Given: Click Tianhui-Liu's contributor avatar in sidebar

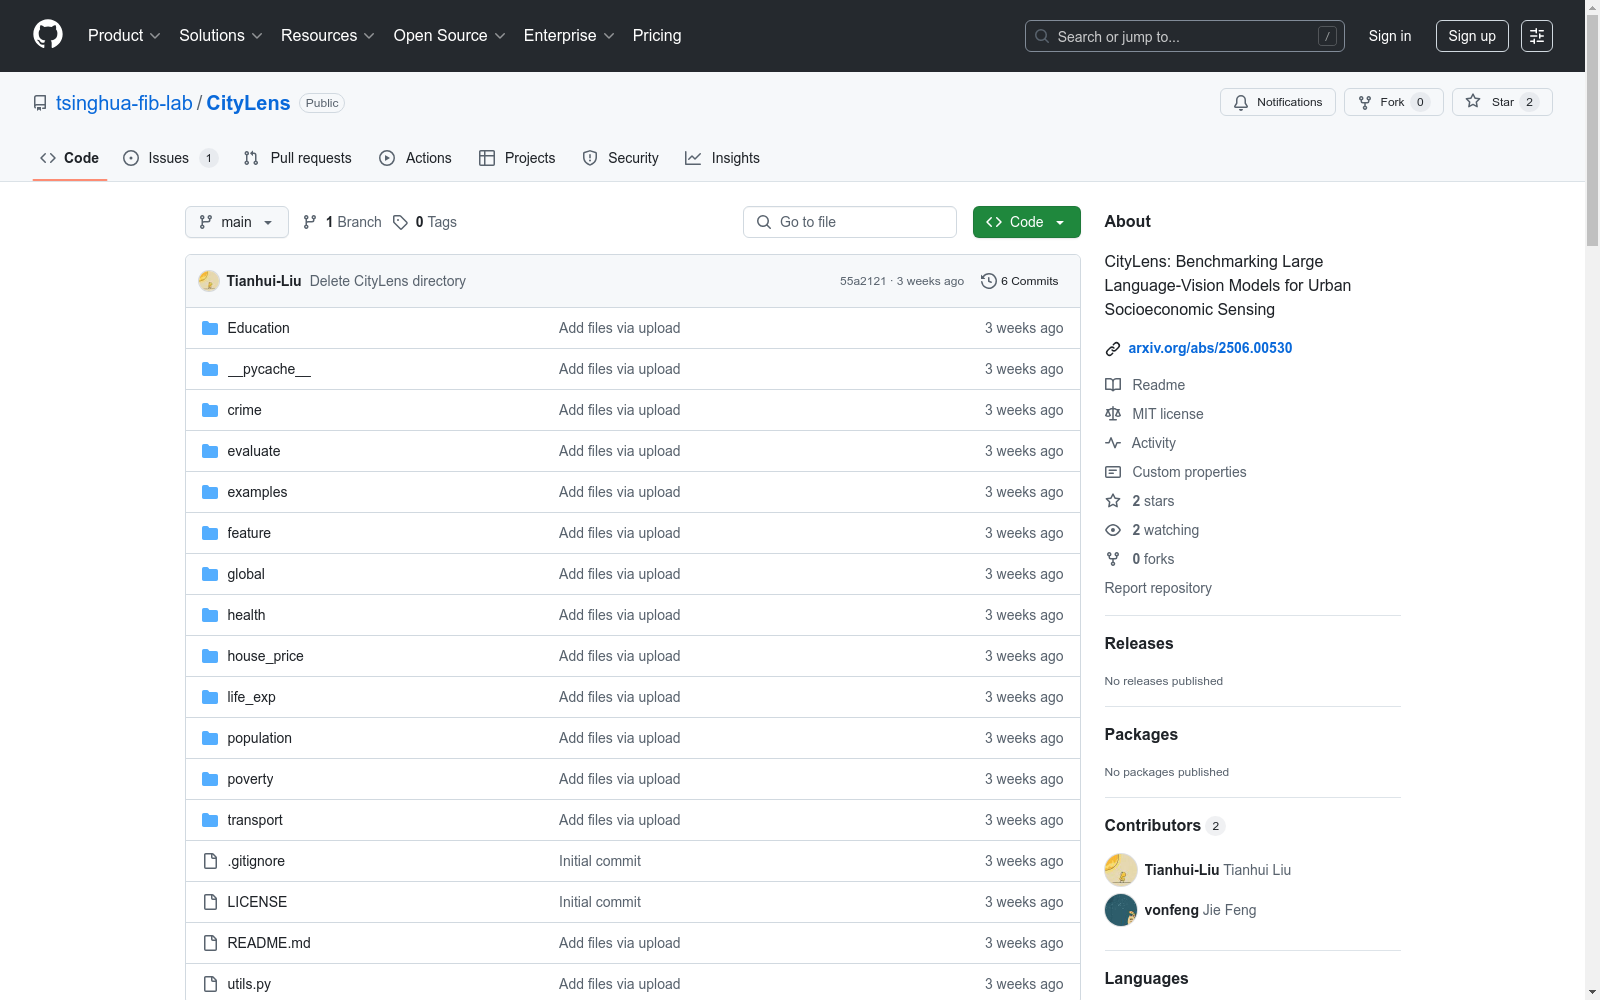Looking at the screenshot, I should 1121,870.
